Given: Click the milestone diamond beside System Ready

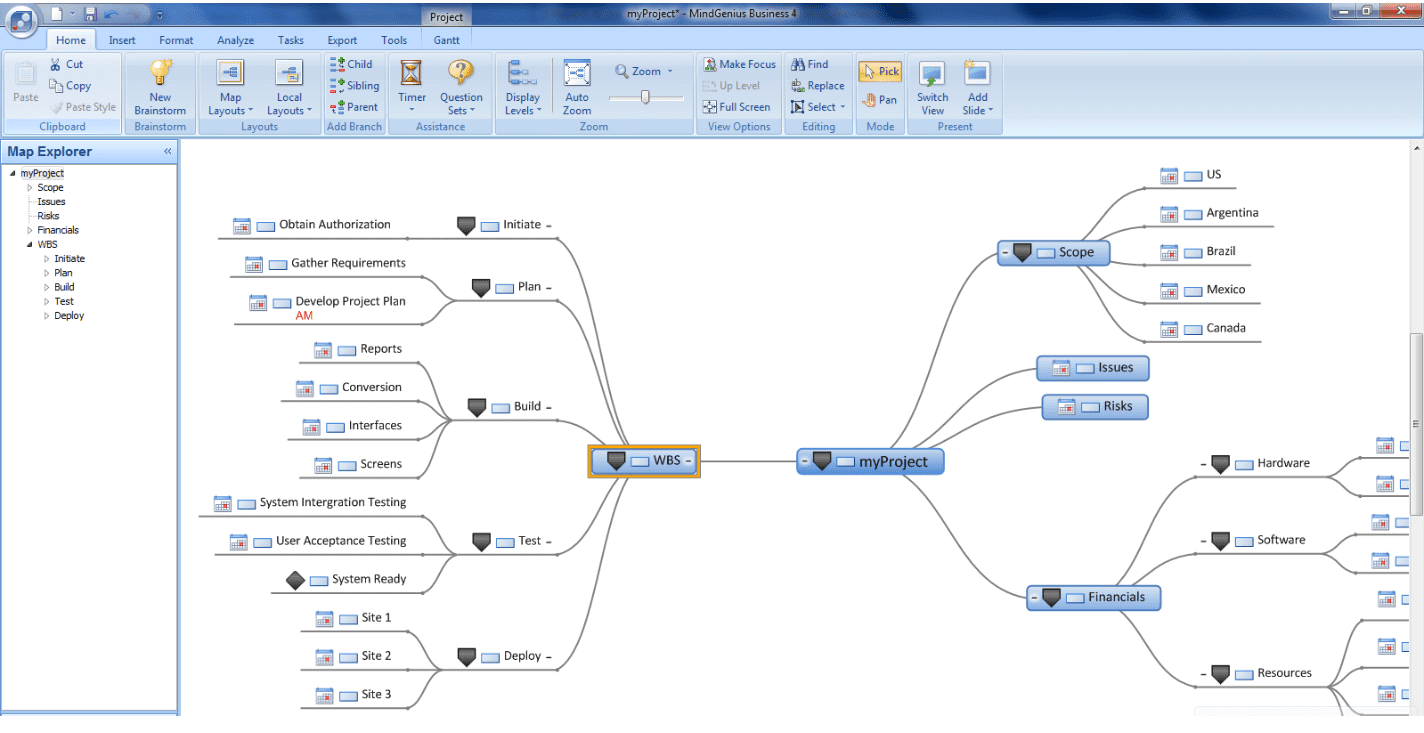Looking at the screenshot, I should click(x=294, y=580).
